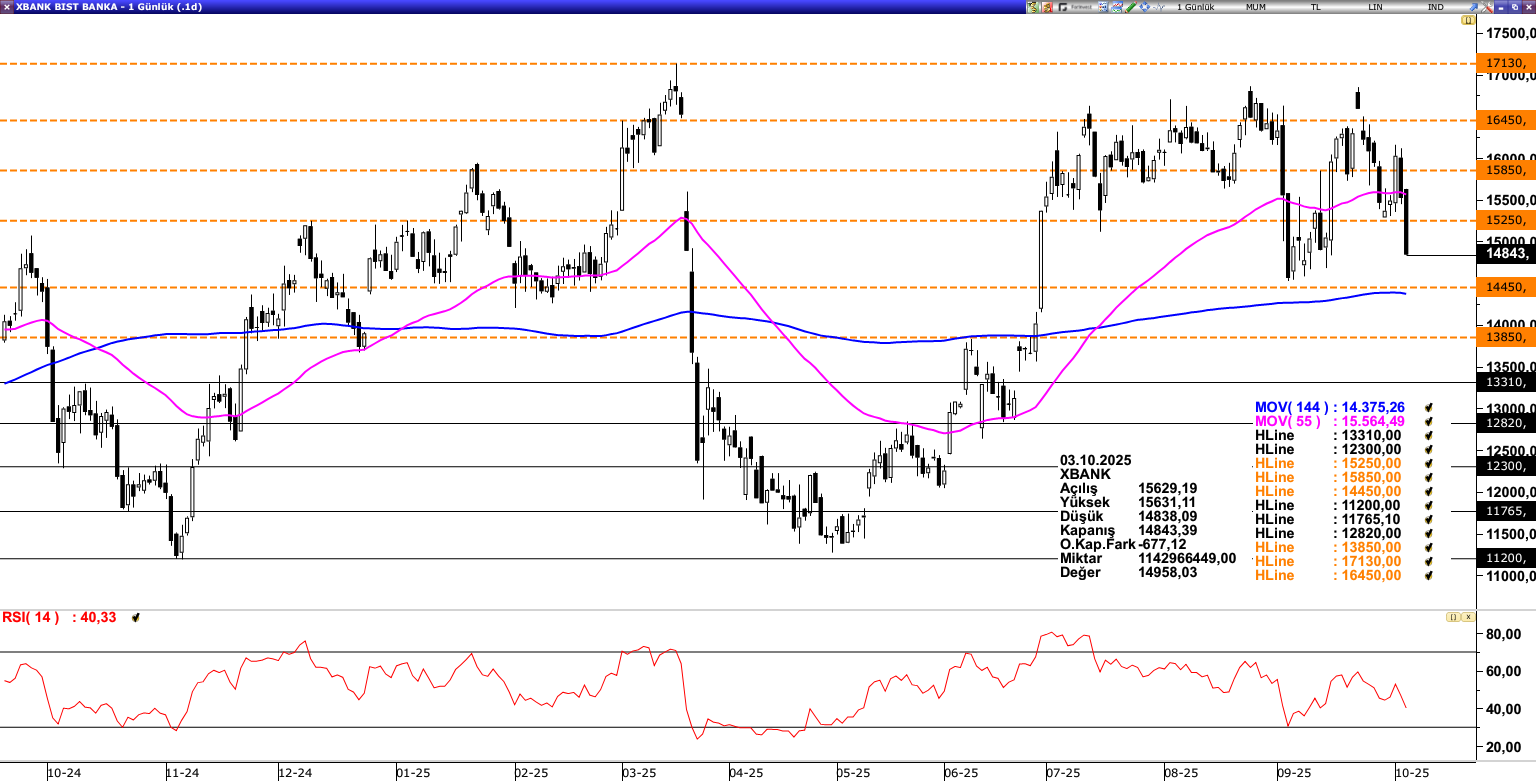Click the first yellow figure toolbar icon
Screen dimensions: 1536x781
(1033, 7)
